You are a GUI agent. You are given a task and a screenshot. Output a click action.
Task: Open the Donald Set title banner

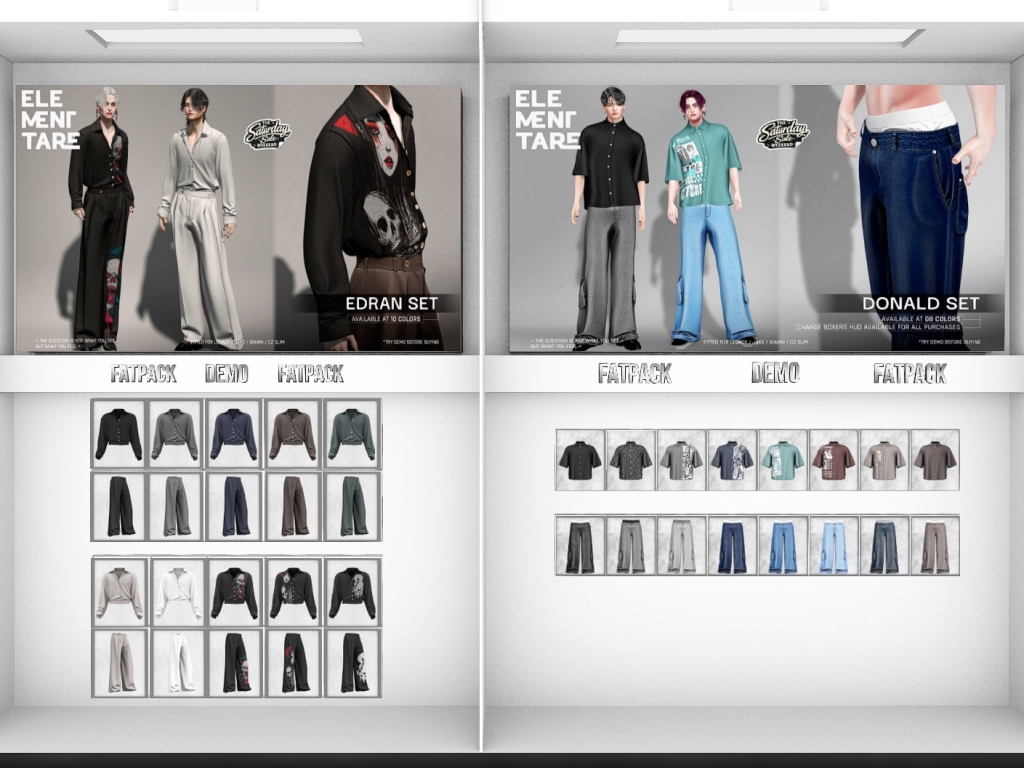[x=919, y=303]
